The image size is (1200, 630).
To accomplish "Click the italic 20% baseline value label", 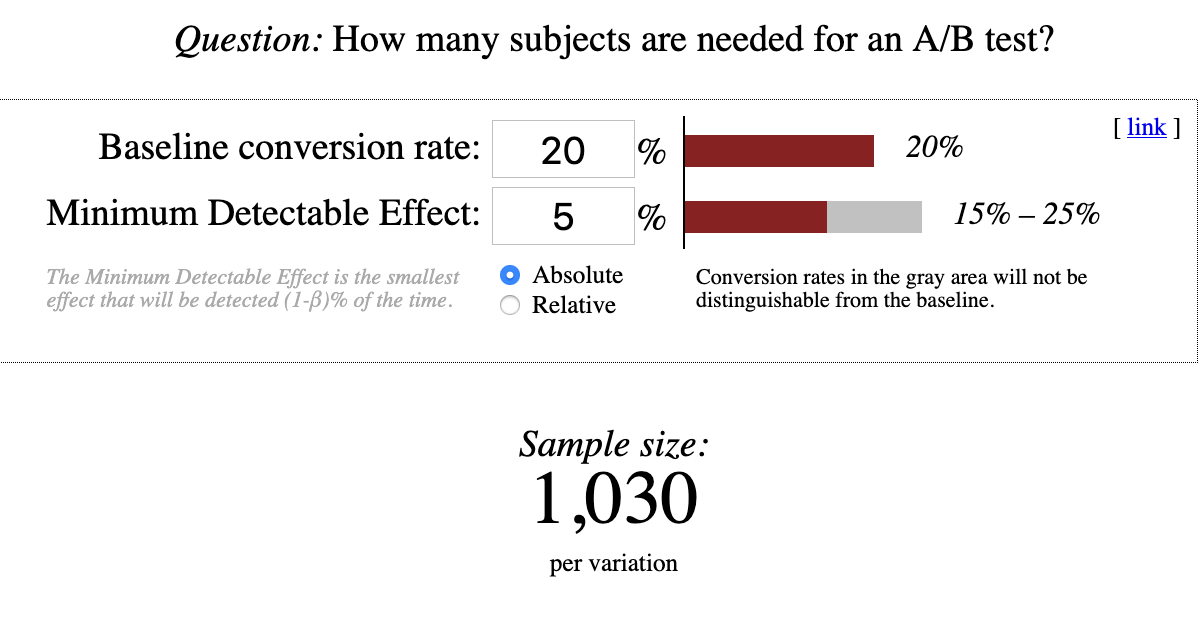I will click(934, 148).
